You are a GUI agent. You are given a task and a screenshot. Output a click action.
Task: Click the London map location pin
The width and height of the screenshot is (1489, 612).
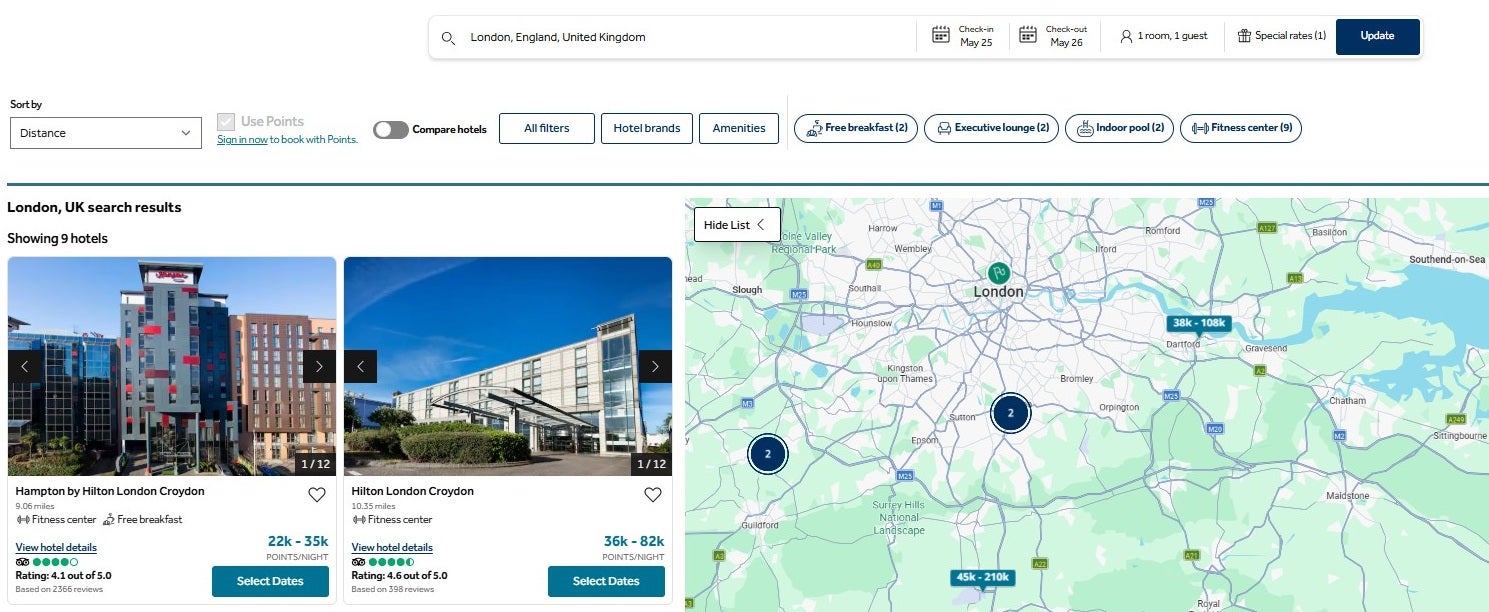998,272
